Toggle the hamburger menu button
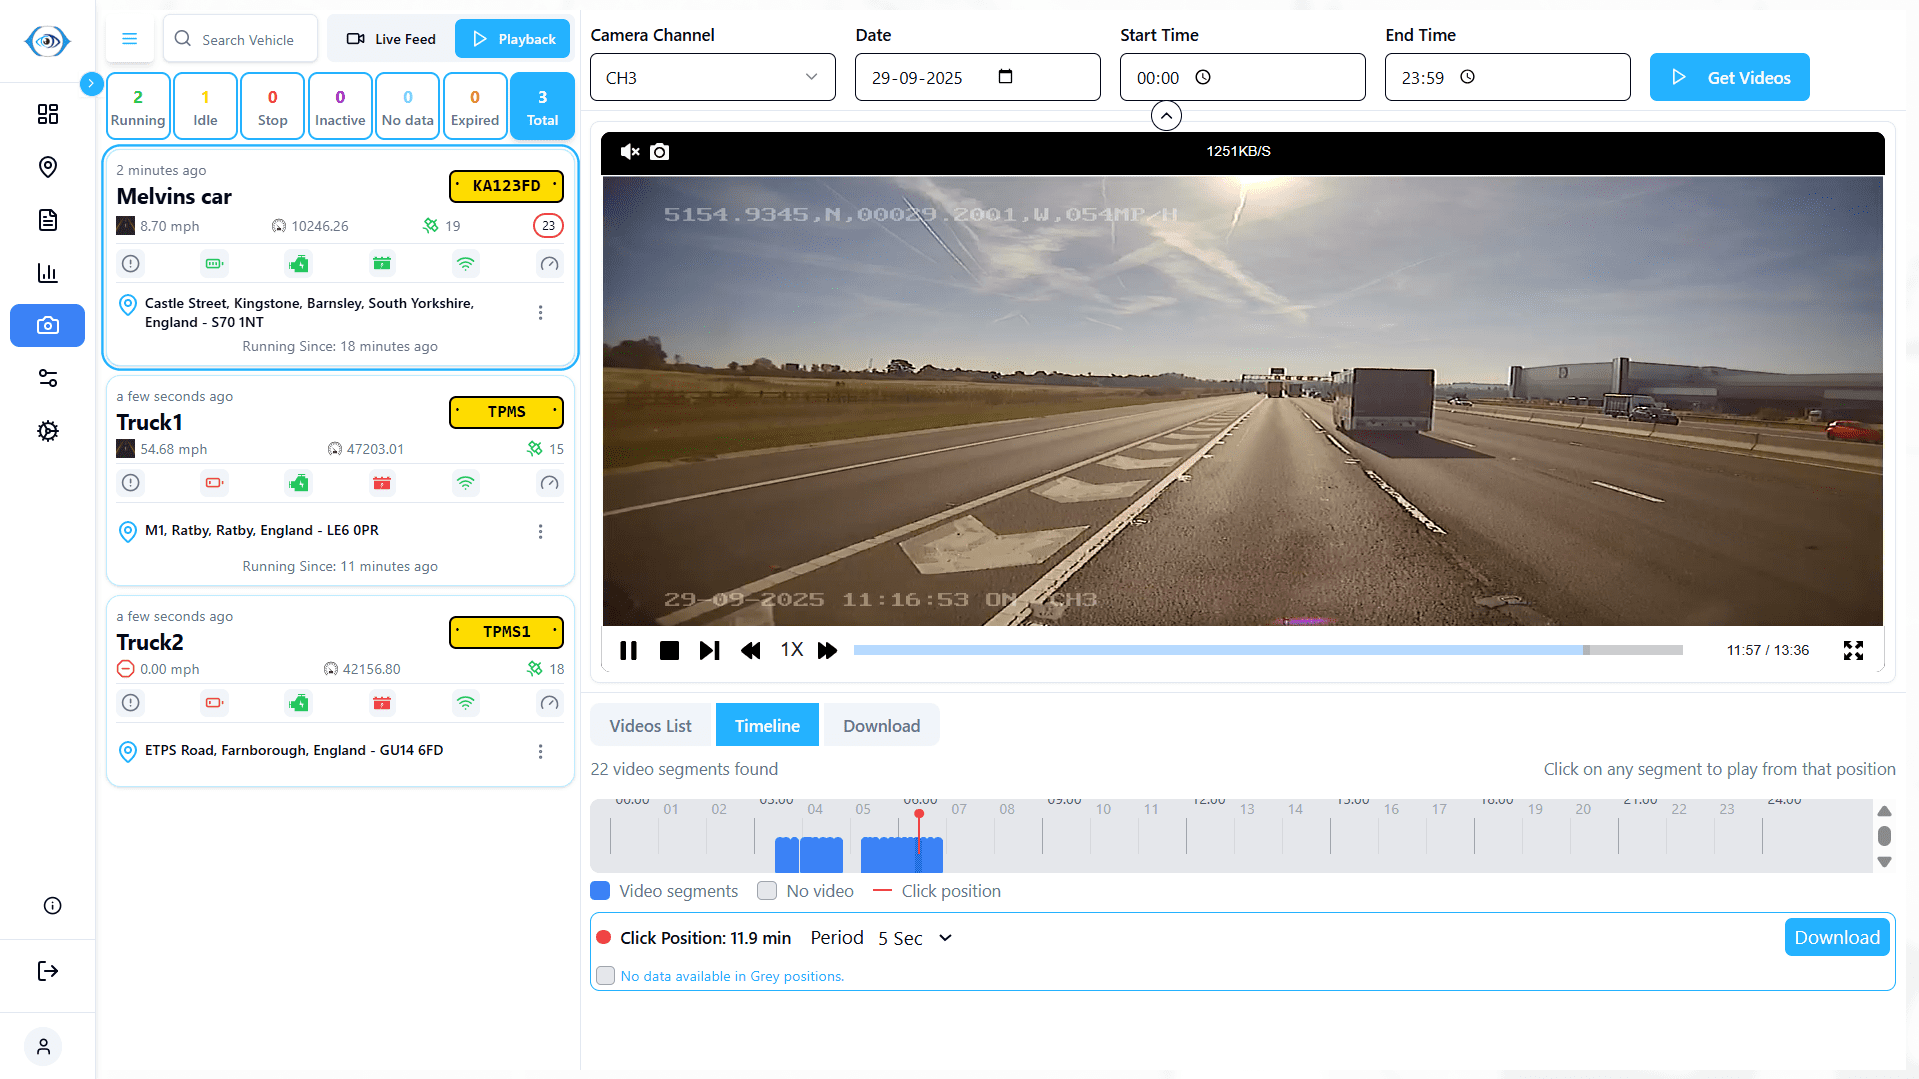 click(x=129, y=39)
